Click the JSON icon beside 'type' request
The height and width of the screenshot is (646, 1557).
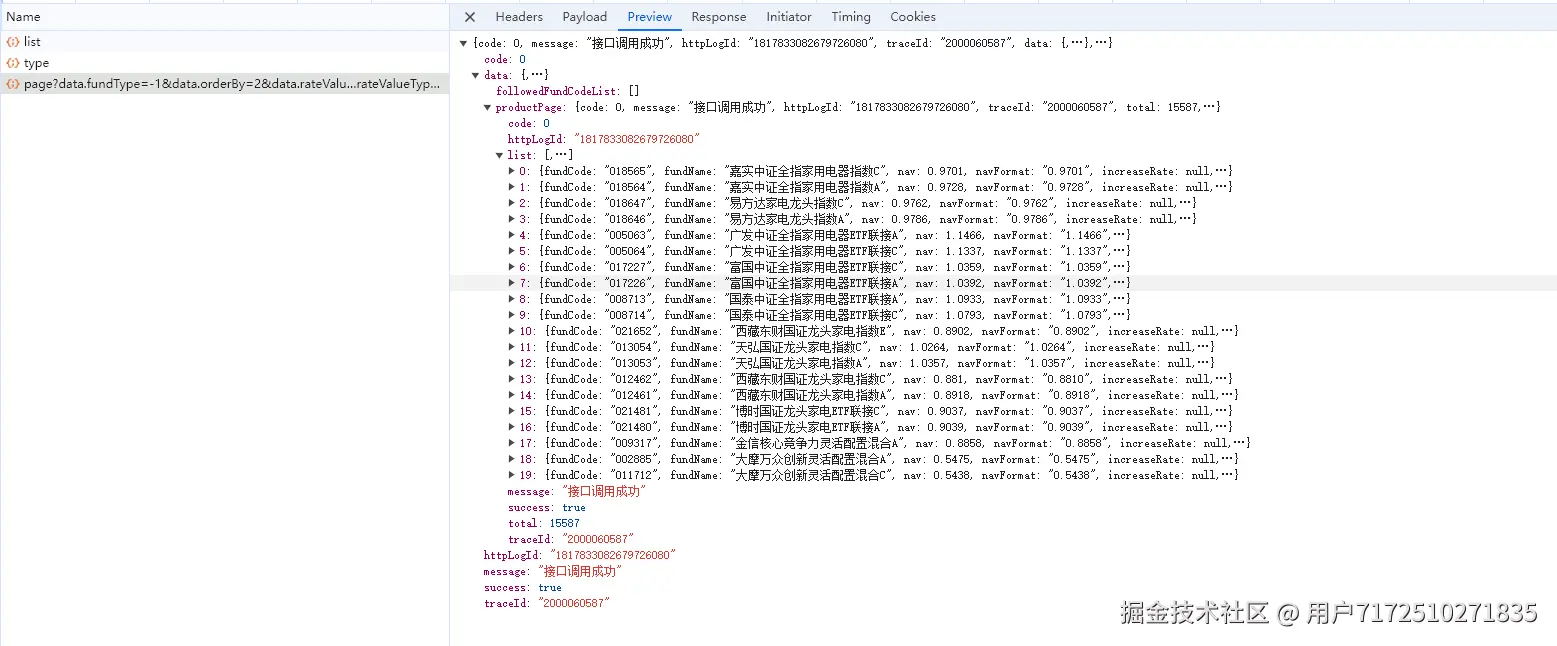click(13, 63)
